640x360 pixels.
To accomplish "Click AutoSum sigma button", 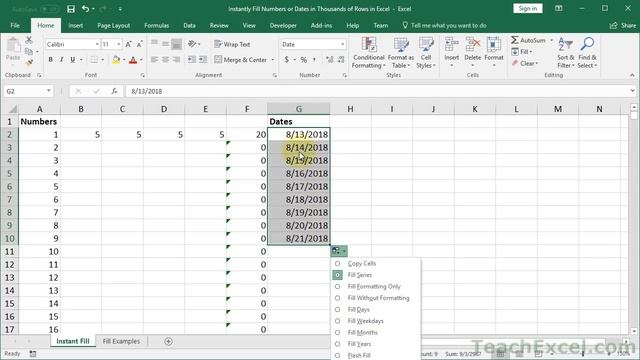I will (x=528, y=40).
